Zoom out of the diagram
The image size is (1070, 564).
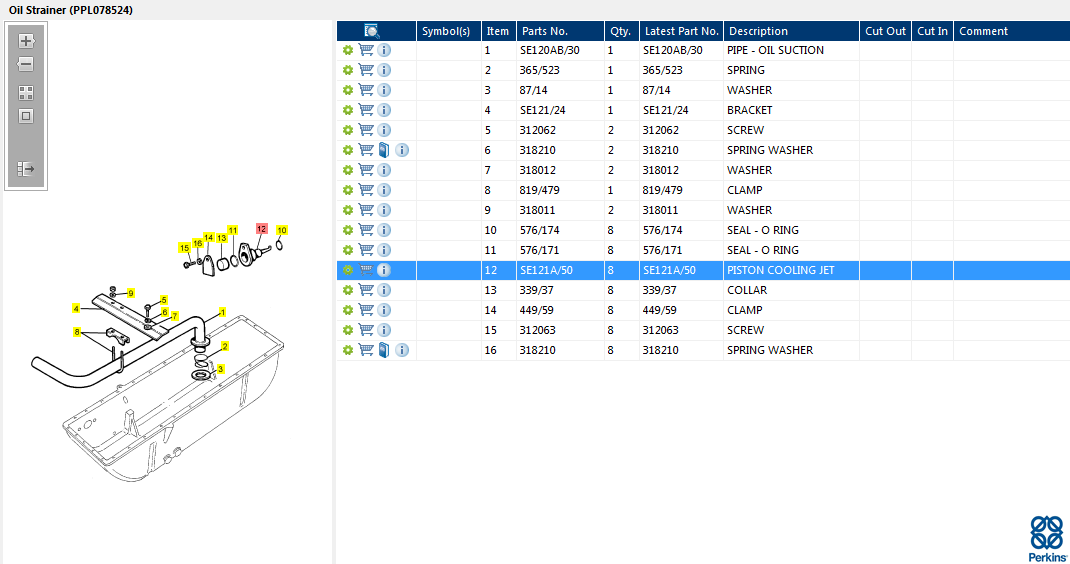(x=26, y=64)
